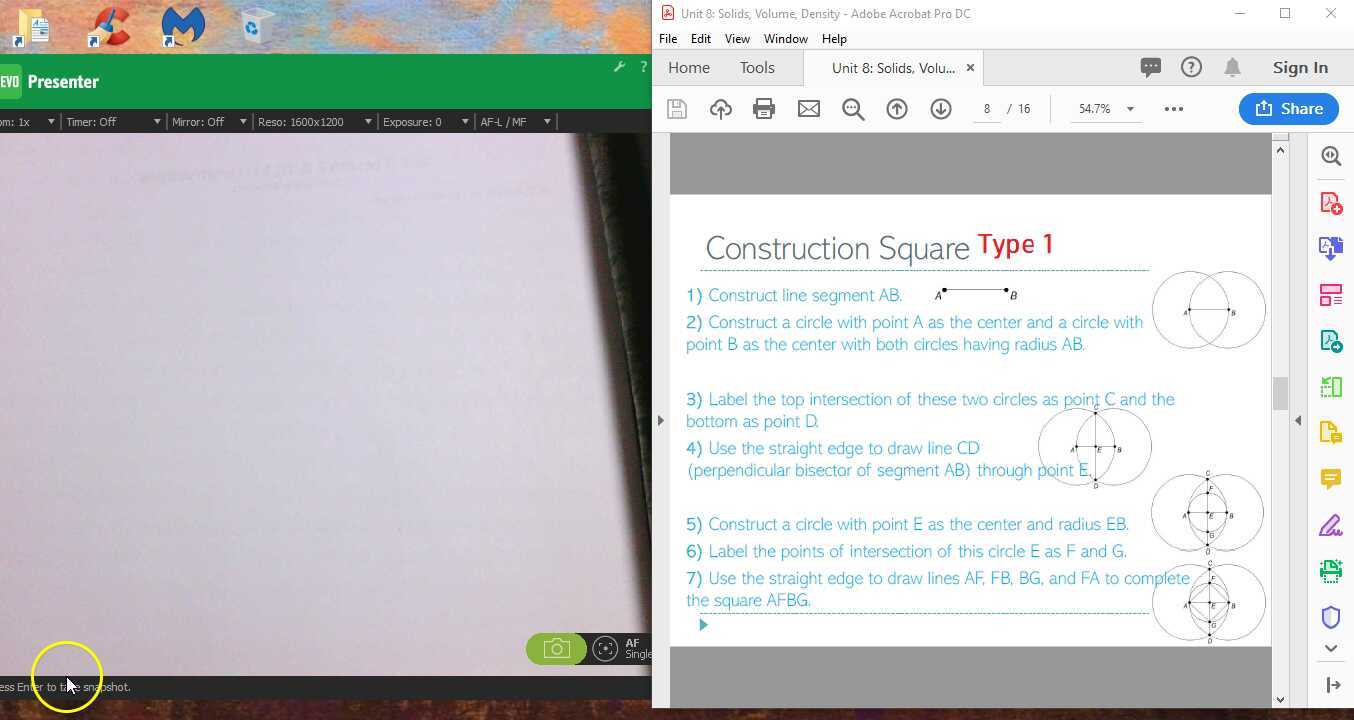The height and width of the screenshot is (720, 1354).
Task: Open Presenter settings with the wrench icon
Action: point(619,67)
